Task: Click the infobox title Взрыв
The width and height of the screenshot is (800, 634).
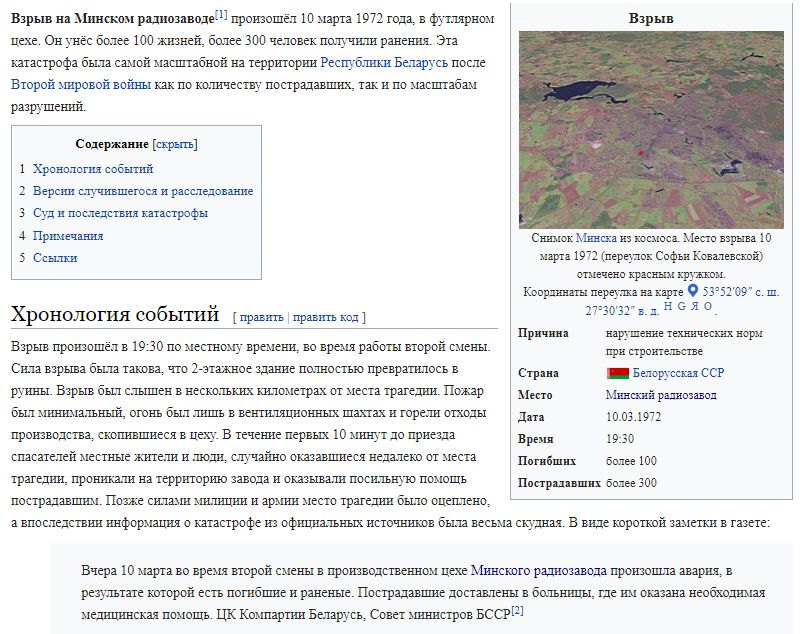Action: [651, 18]
